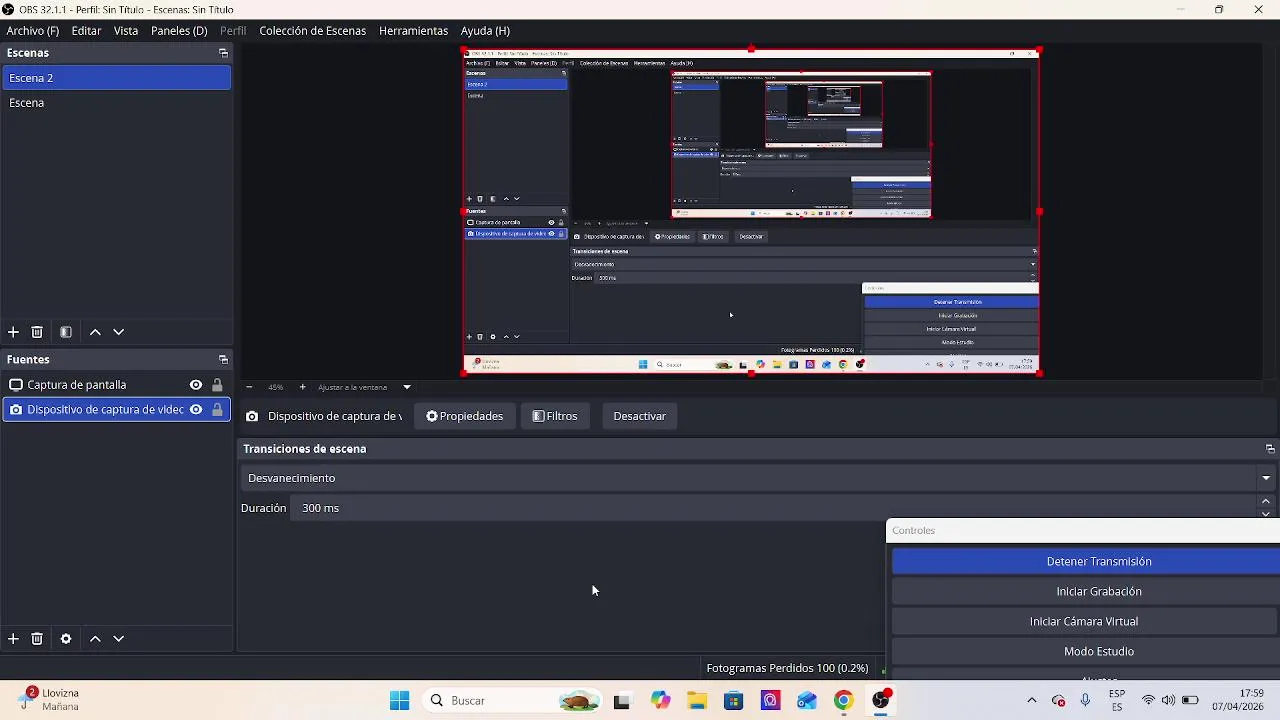Click the OBS Studio taskbar icon
This screenshot has height=720, width=1280.
click(x=881, y=701)
